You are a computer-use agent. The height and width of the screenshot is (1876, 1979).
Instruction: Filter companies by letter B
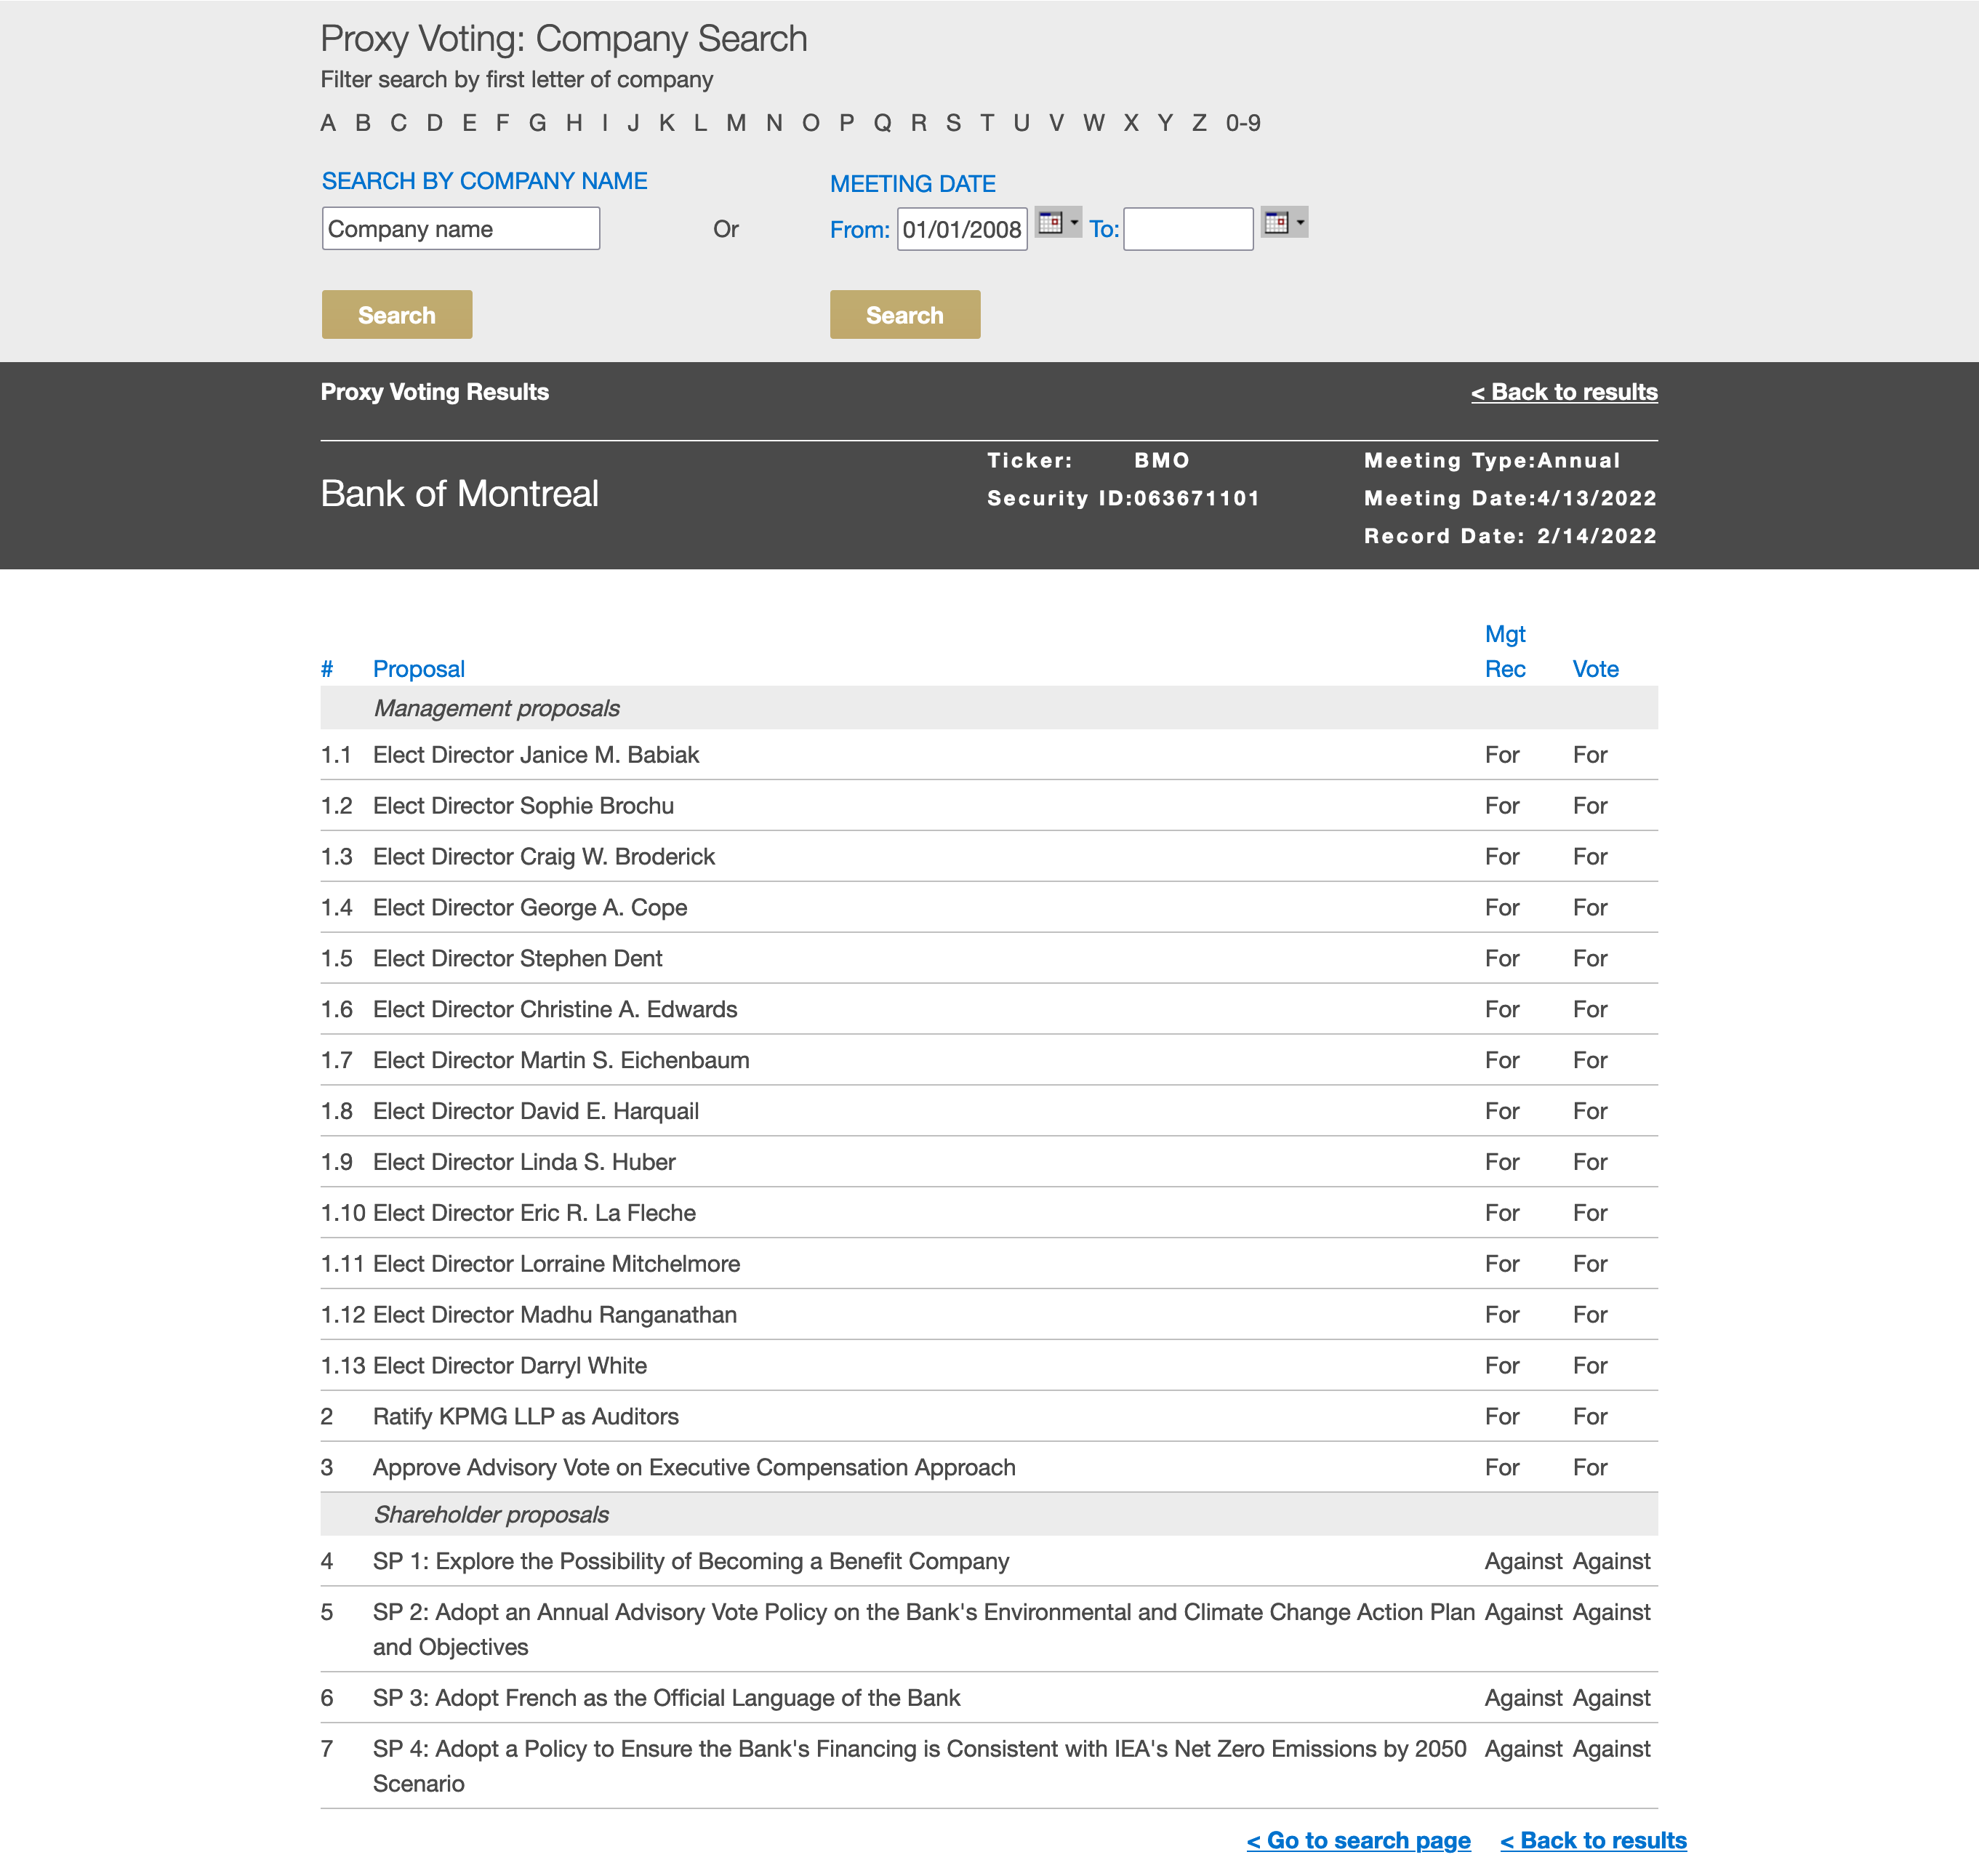pos(363,123)
